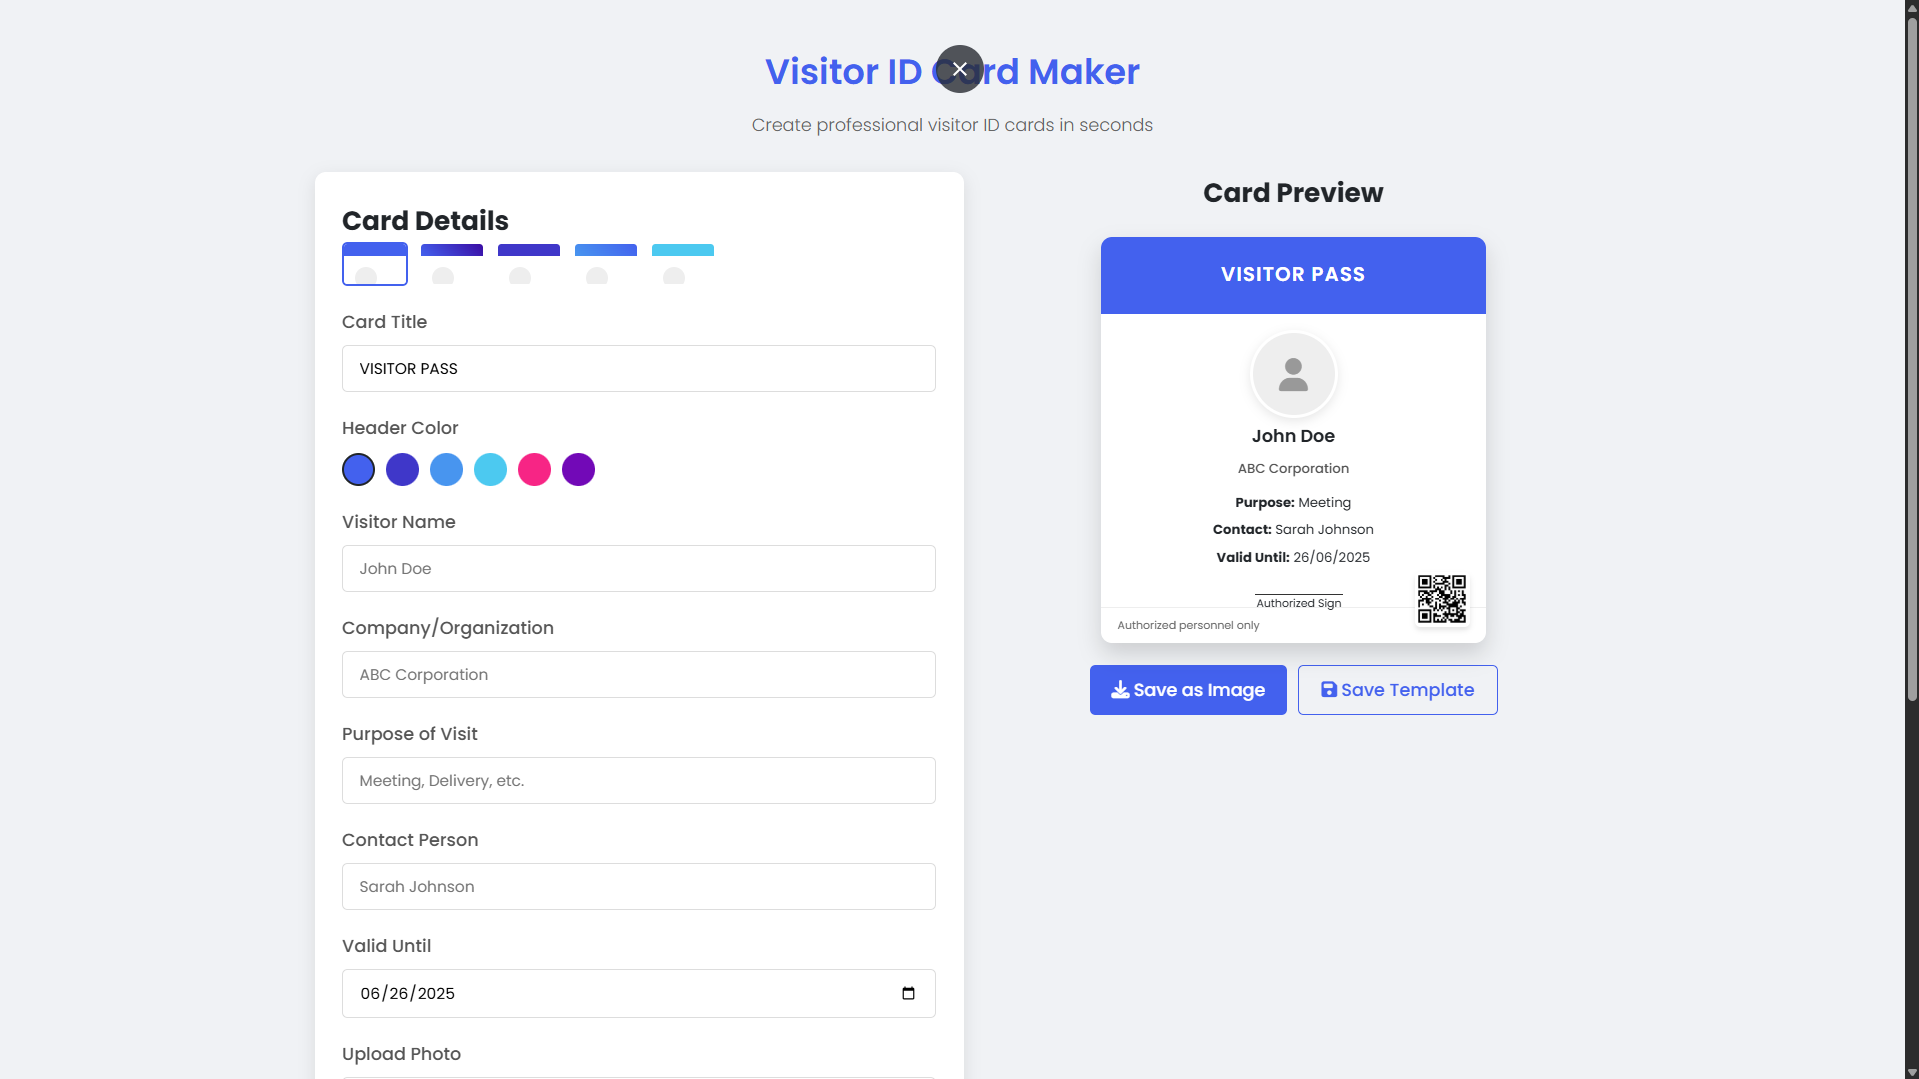Click the 'Upload Photo' label
Image resolution: width=1919 pixels, height=1079 pixels.
[401, 1054]
